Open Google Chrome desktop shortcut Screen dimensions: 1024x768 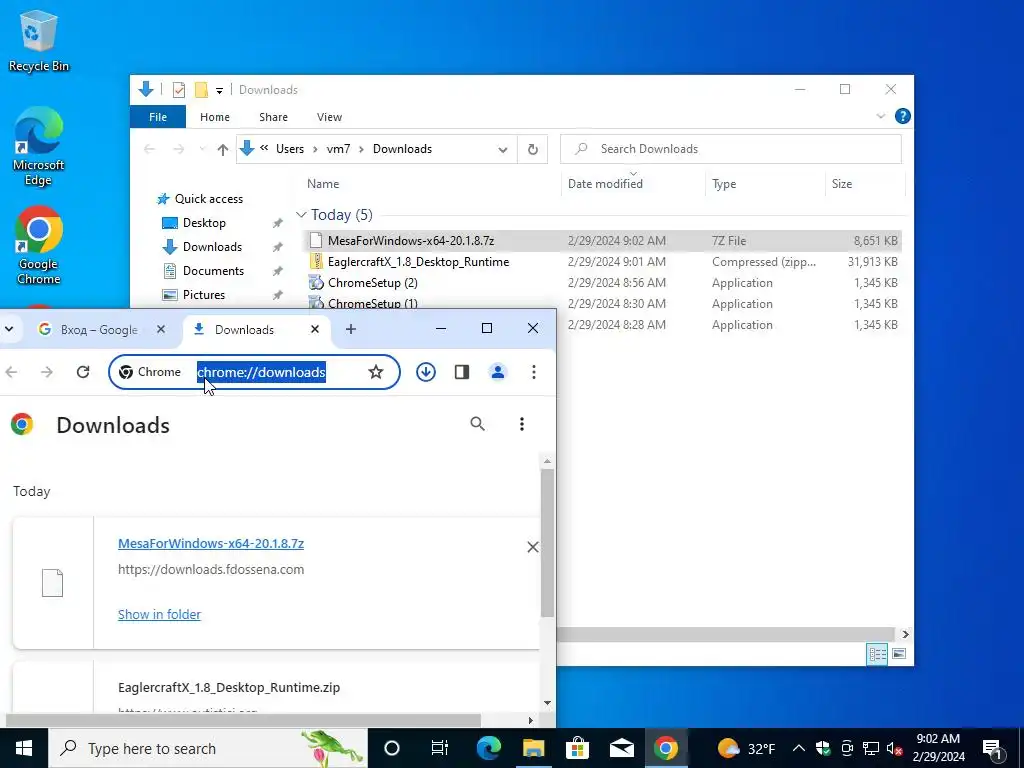point(38,246)
